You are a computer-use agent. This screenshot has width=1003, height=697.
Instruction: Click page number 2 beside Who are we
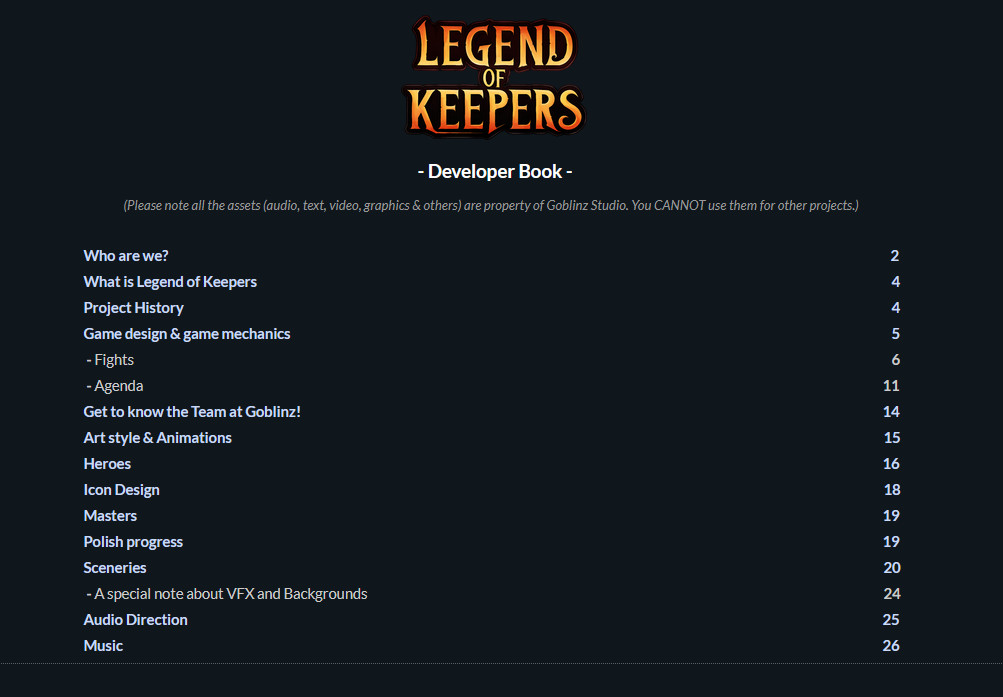[x=895, y=256]
